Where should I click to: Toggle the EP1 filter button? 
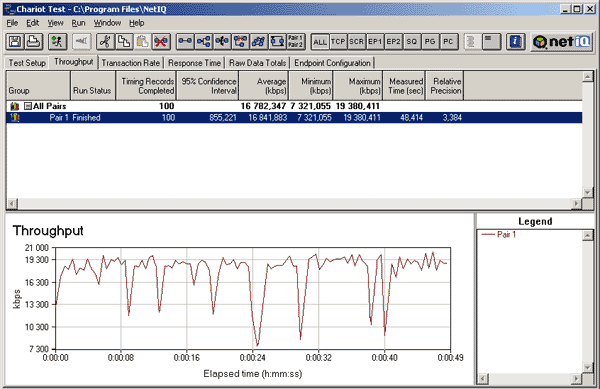tap(375, 42)
